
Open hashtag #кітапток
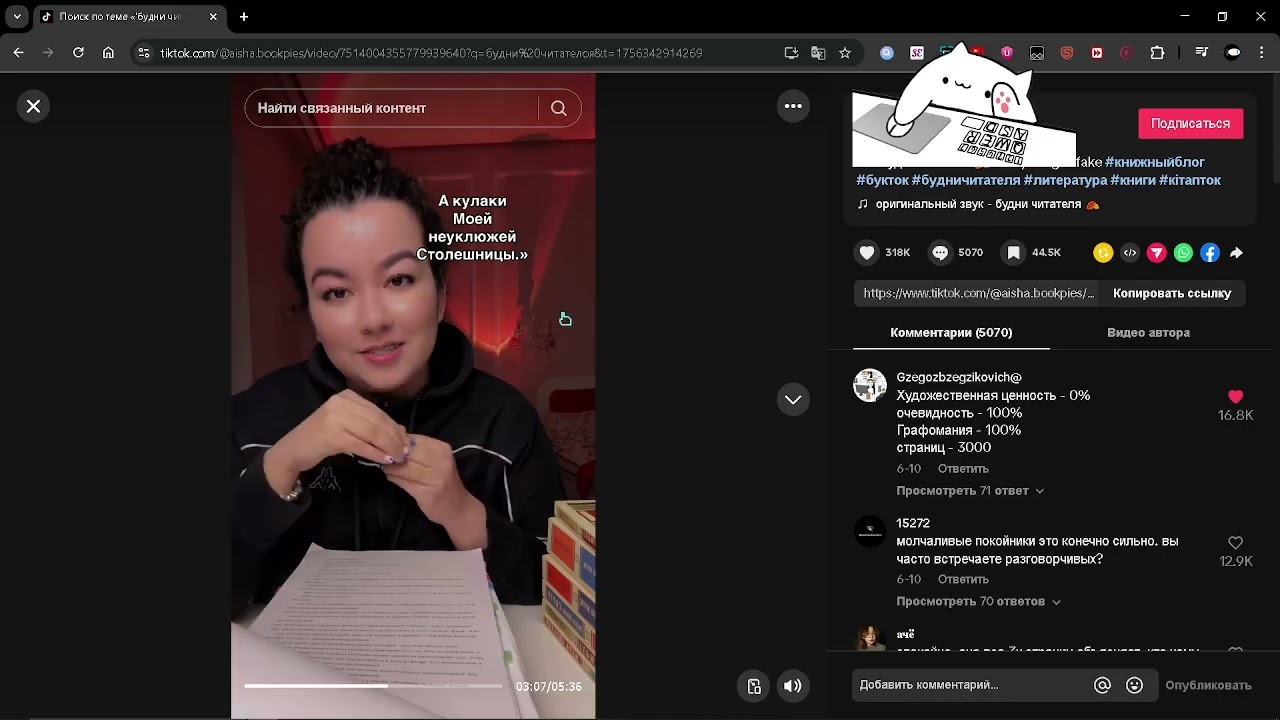(1190, 180)
